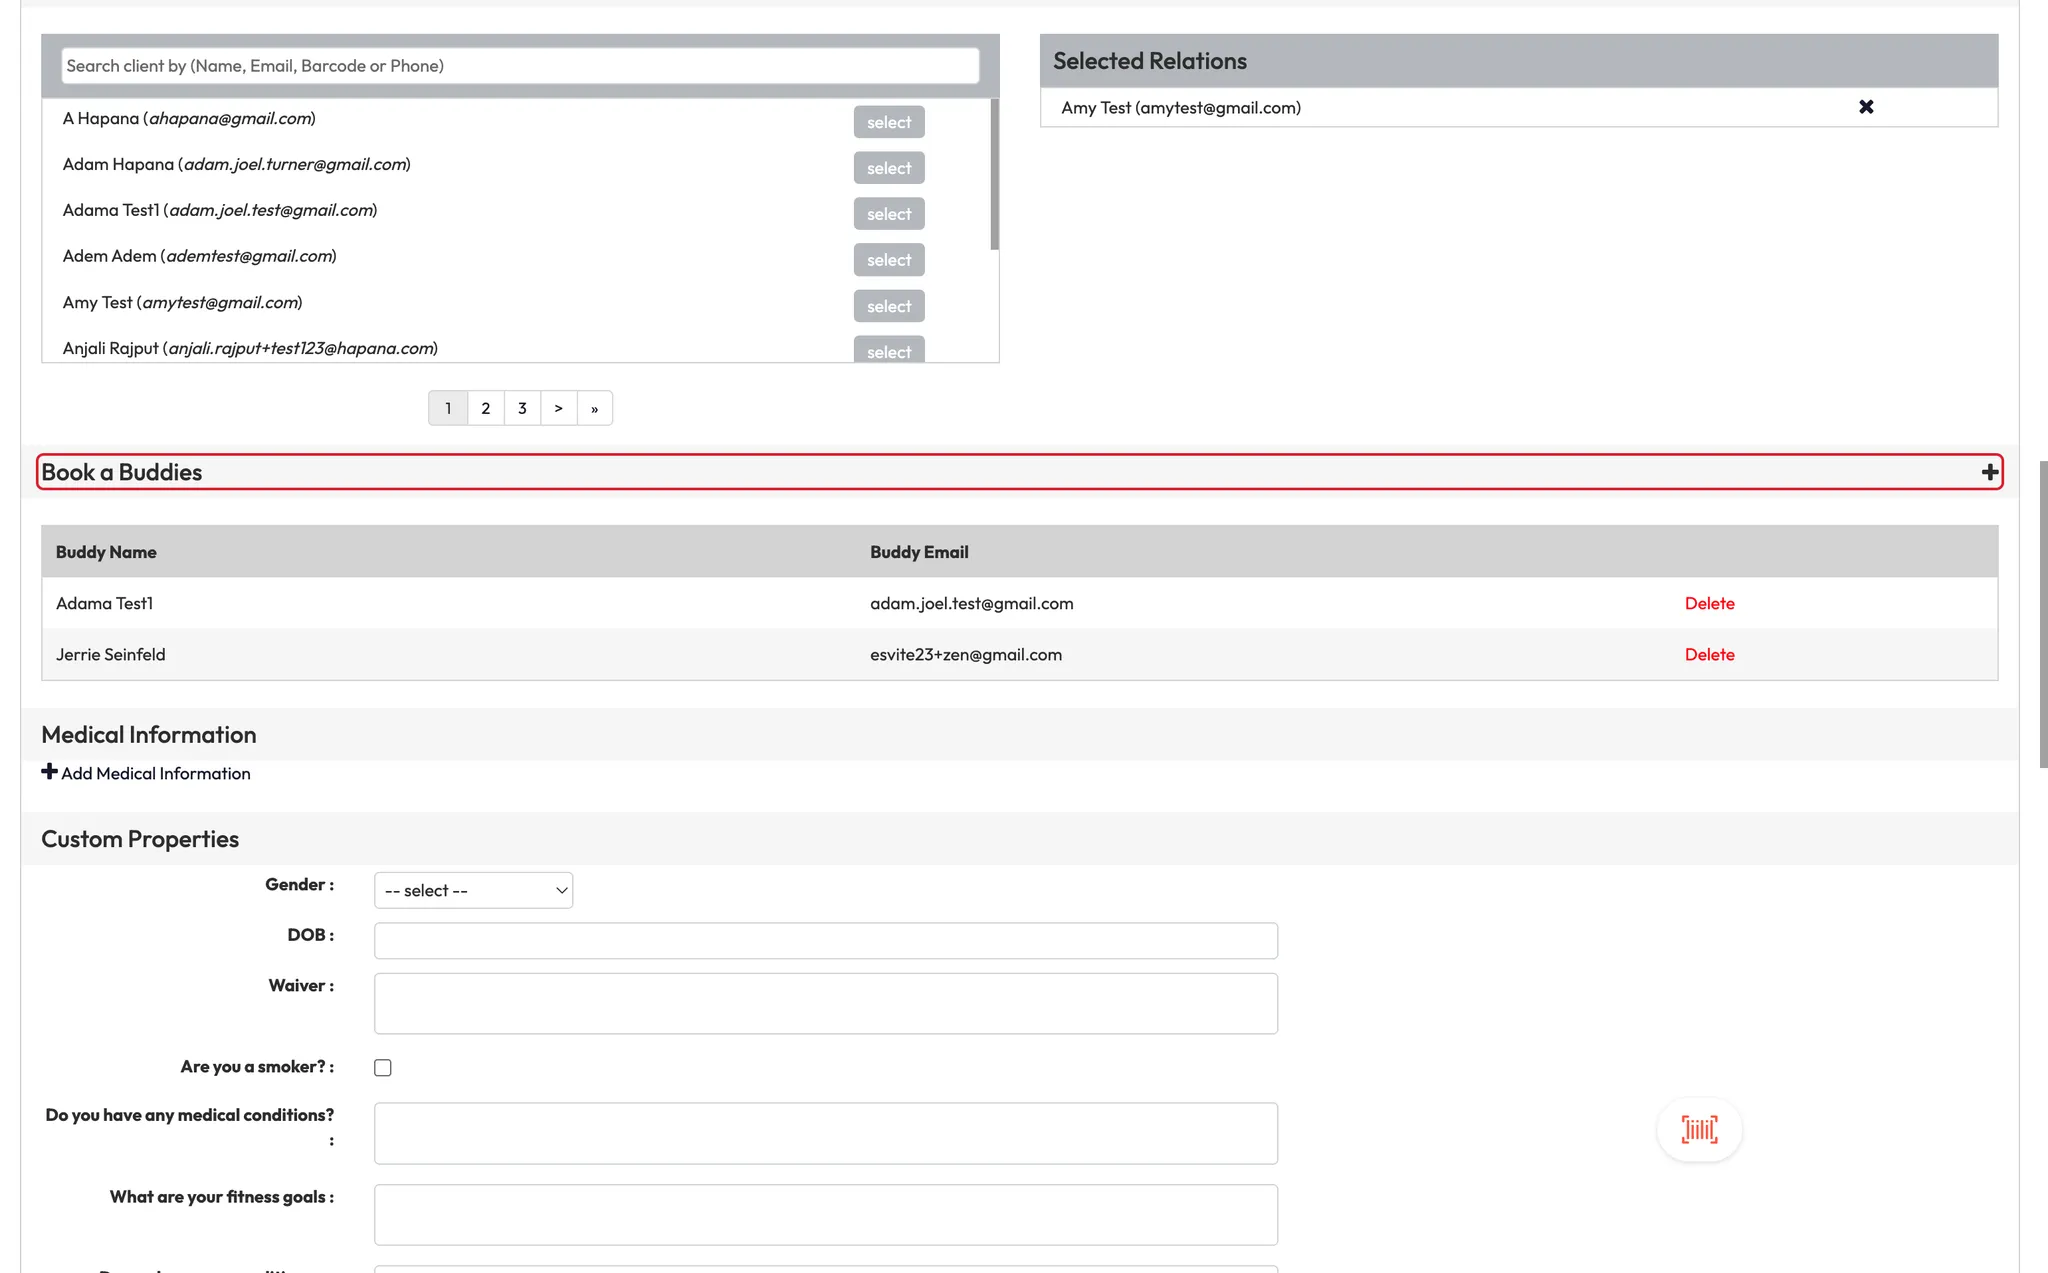Open the Gender dropdown
The height and width of the screenshot is (1273, 2048).
(x=473, y=890)
